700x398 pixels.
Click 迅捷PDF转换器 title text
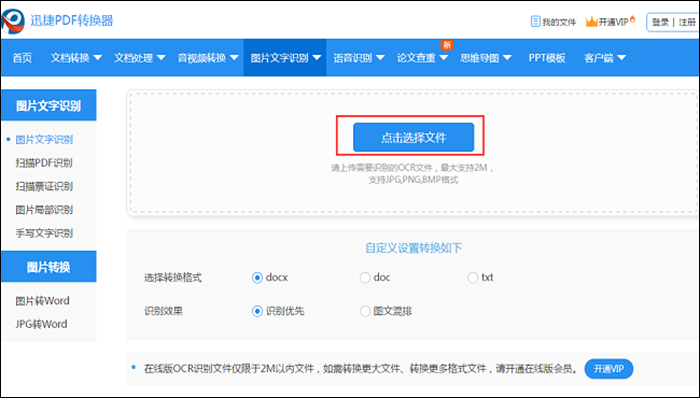[x=72, y=21]
